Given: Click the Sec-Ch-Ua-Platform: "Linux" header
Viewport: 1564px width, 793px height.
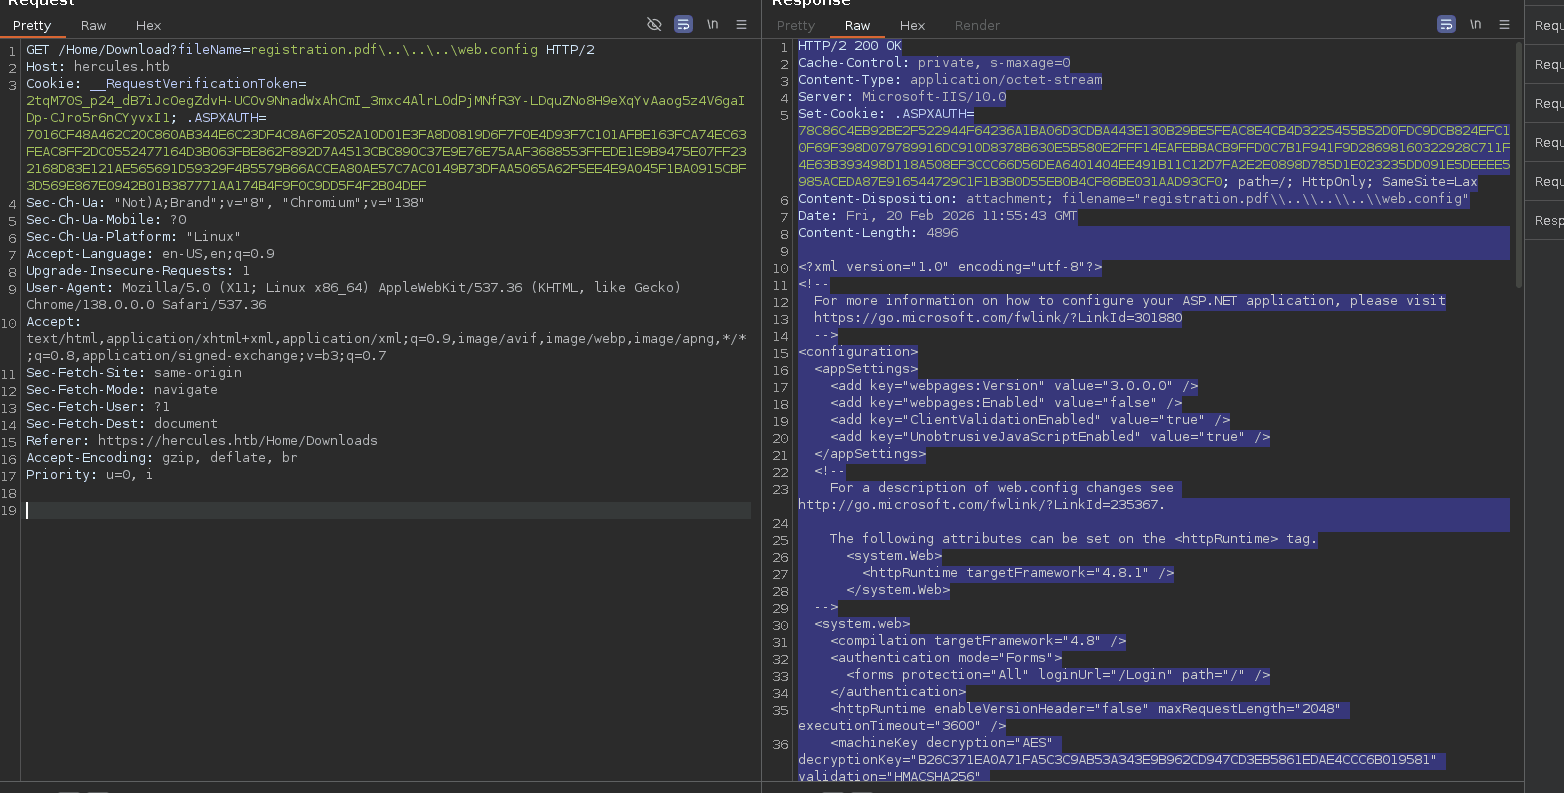Looking at the screenshot, I should [134, 236].
